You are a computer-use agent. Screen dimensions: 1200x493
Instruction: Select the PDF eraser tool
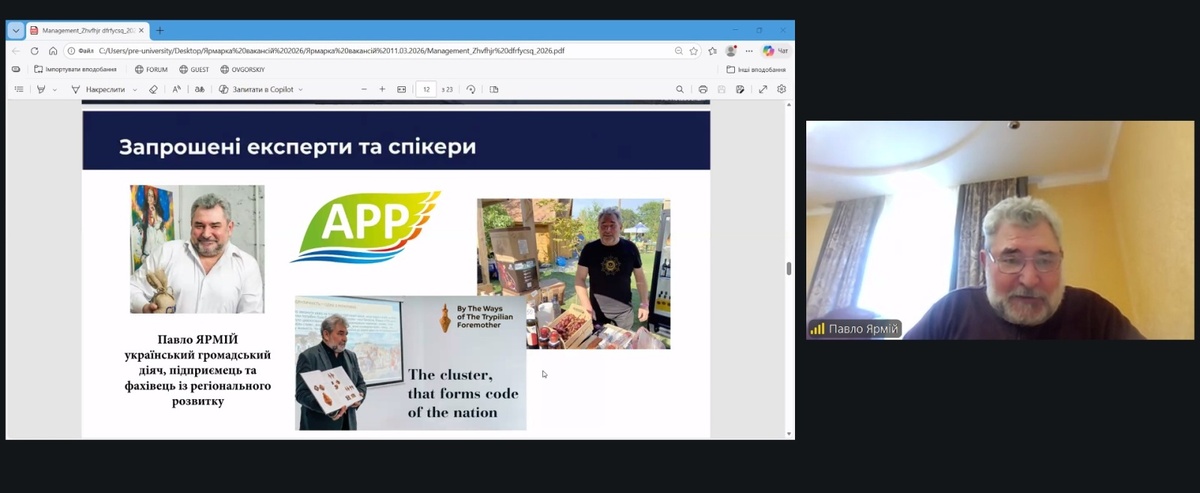coord(153,89)
